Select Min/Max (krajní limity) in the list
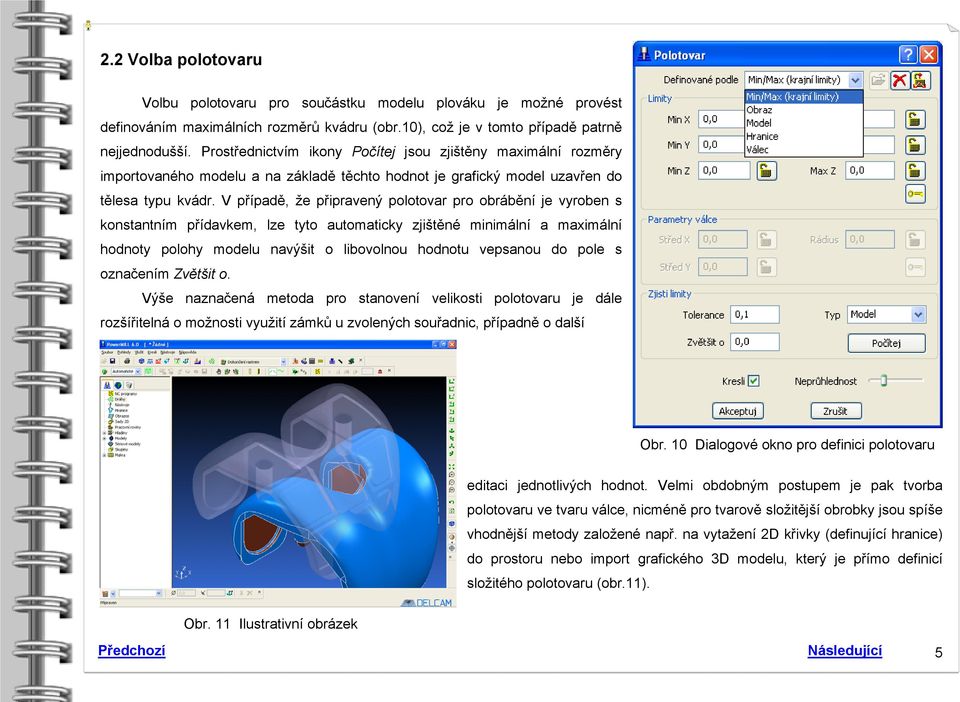960x702 pixels. (804, 97)
